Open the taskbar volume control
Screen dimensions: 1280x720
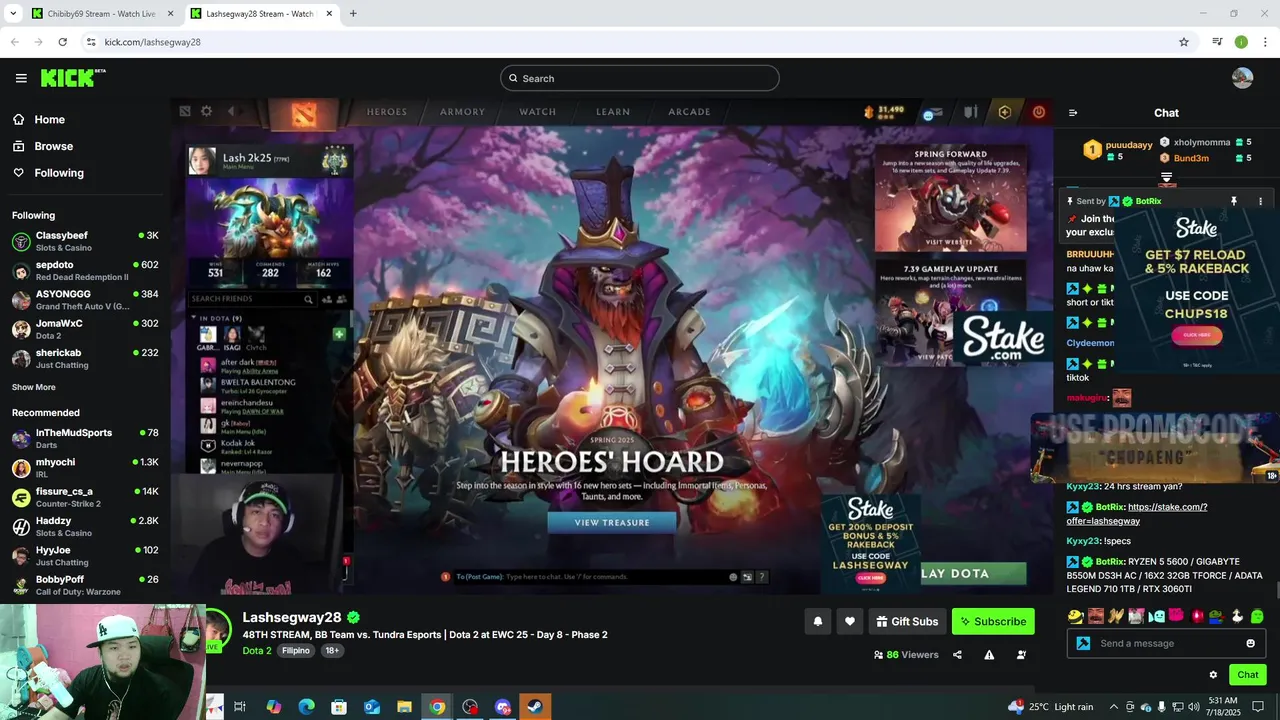(x=1193, y=707)
